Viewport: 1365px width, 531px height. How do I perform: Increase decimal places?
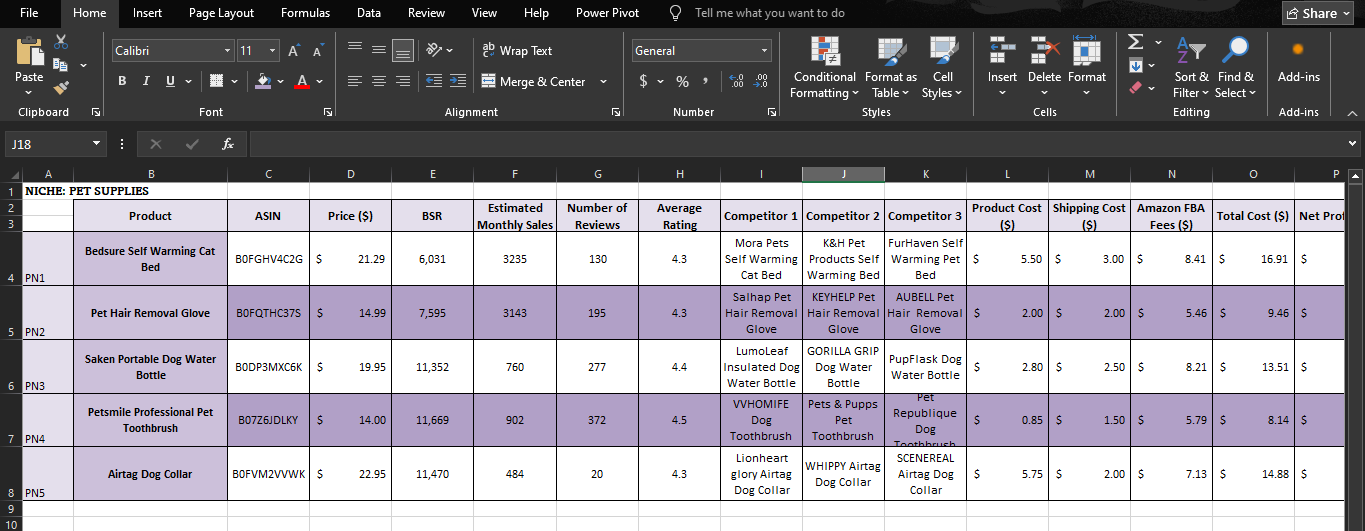tap(737, 81)
